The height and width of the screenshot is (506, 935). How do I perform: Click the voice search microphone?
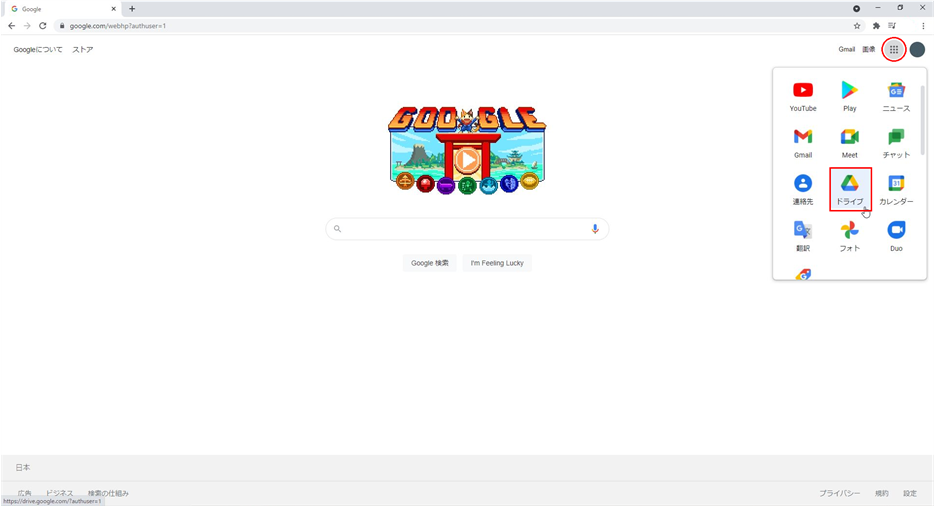(x=595, y=229)
